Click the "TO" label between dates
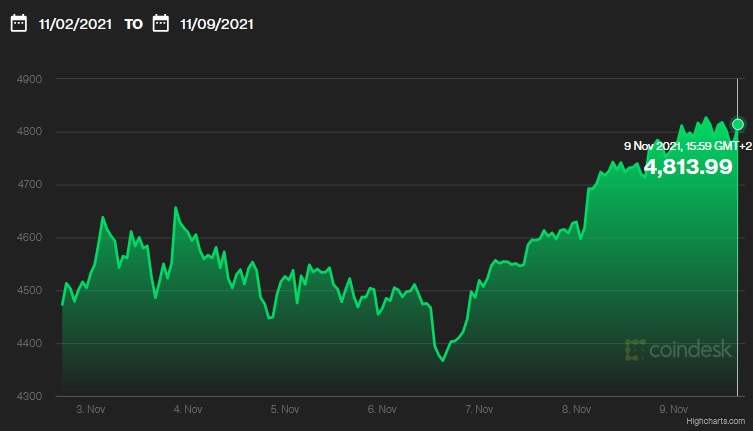 point(133,23)
